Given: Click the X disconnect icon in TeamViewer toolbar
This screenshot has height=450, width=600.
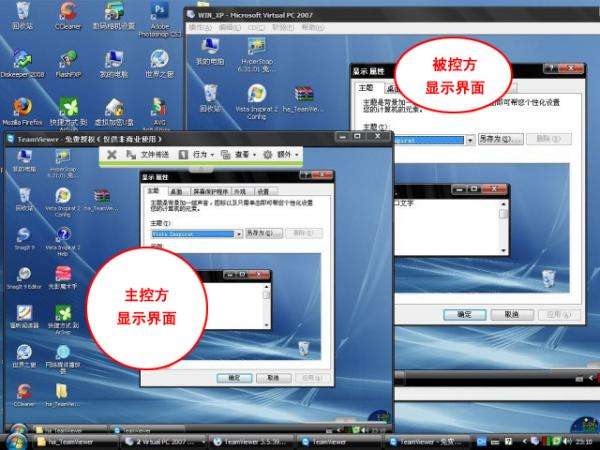Looking at the screenshot, I should click(111, 155).
